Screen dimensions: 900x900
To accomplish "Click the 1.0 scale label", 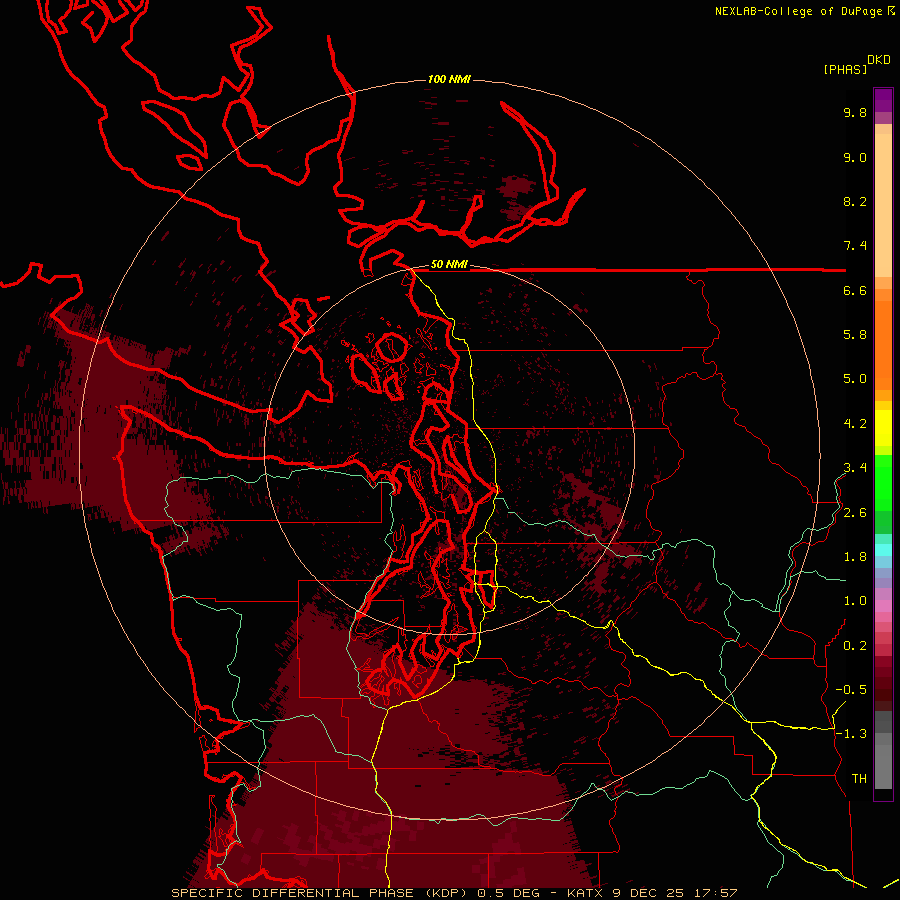I will coord(855,601).
